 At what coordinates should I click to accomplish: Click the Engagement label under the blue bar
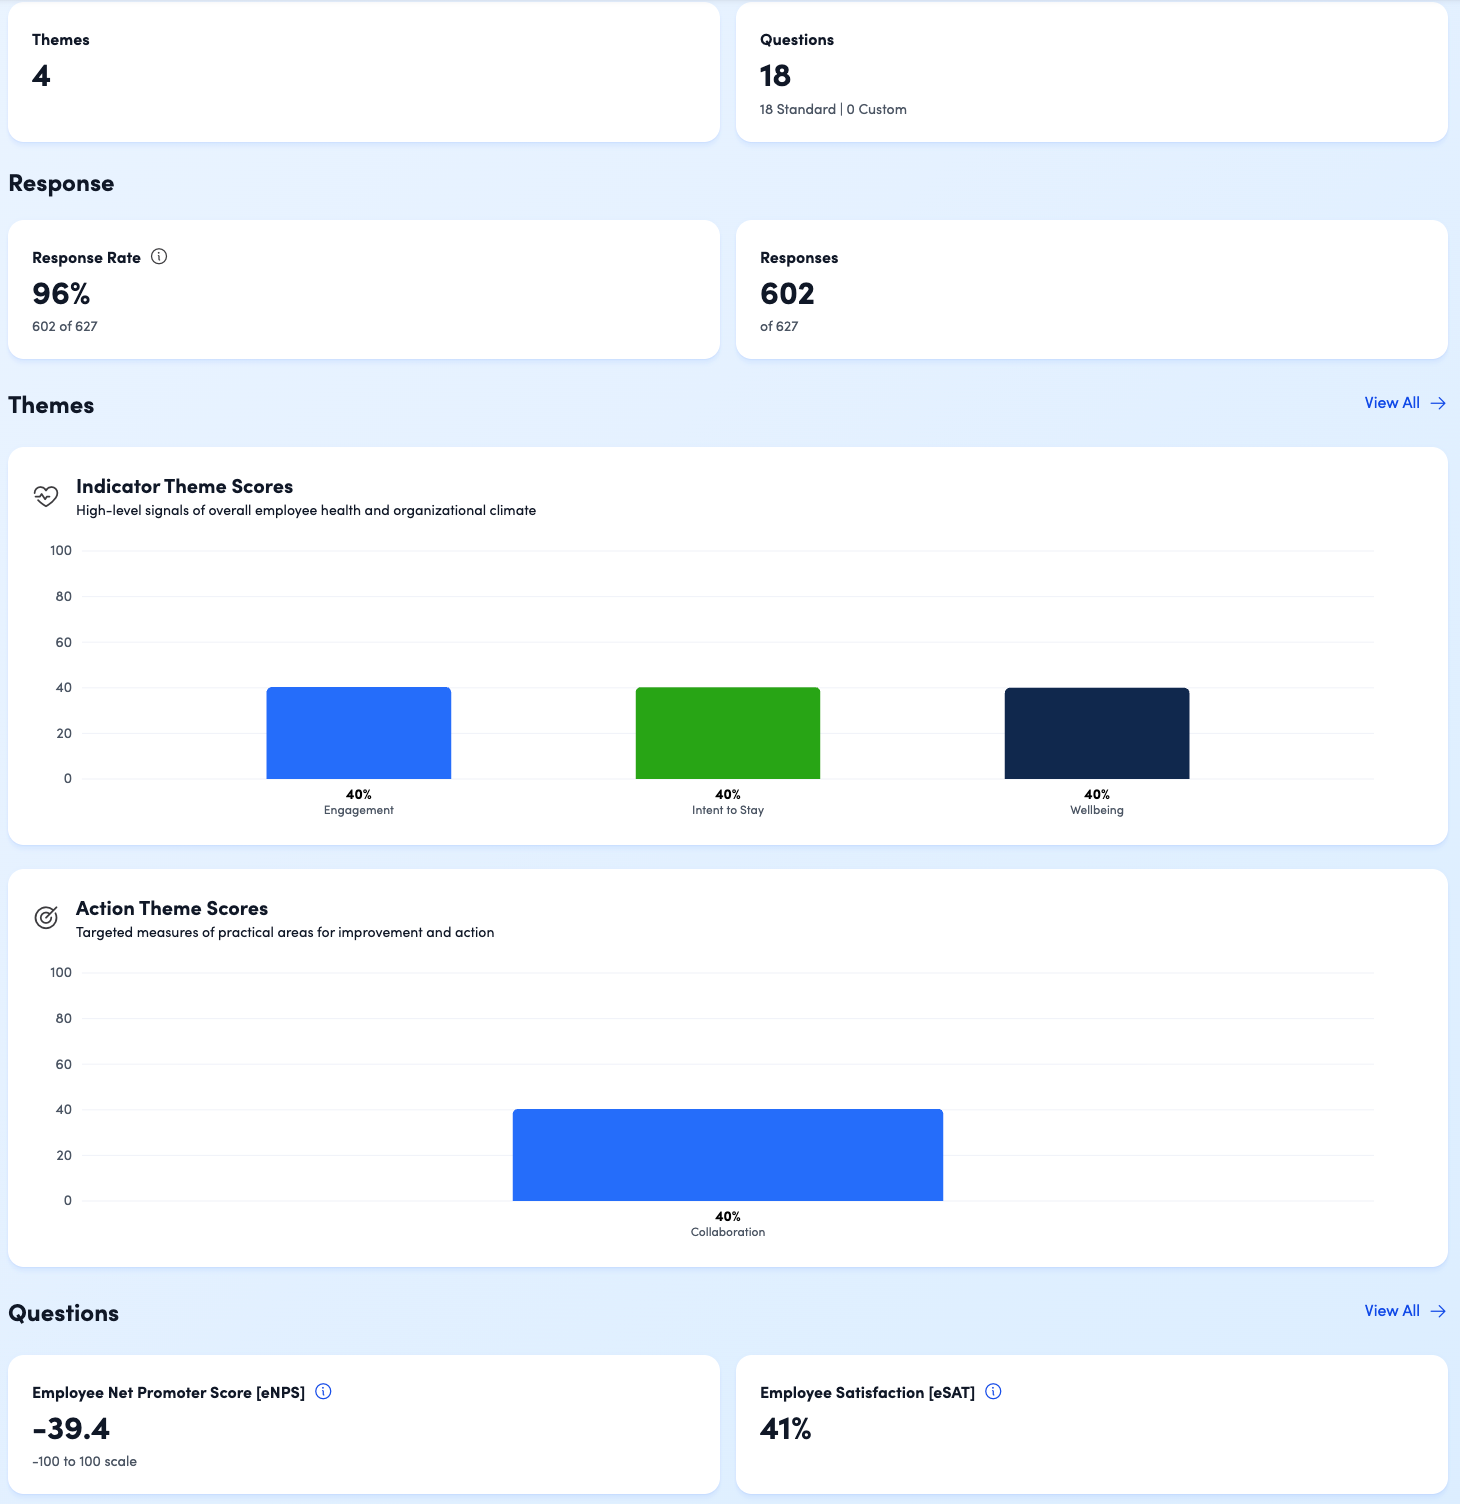358,810
